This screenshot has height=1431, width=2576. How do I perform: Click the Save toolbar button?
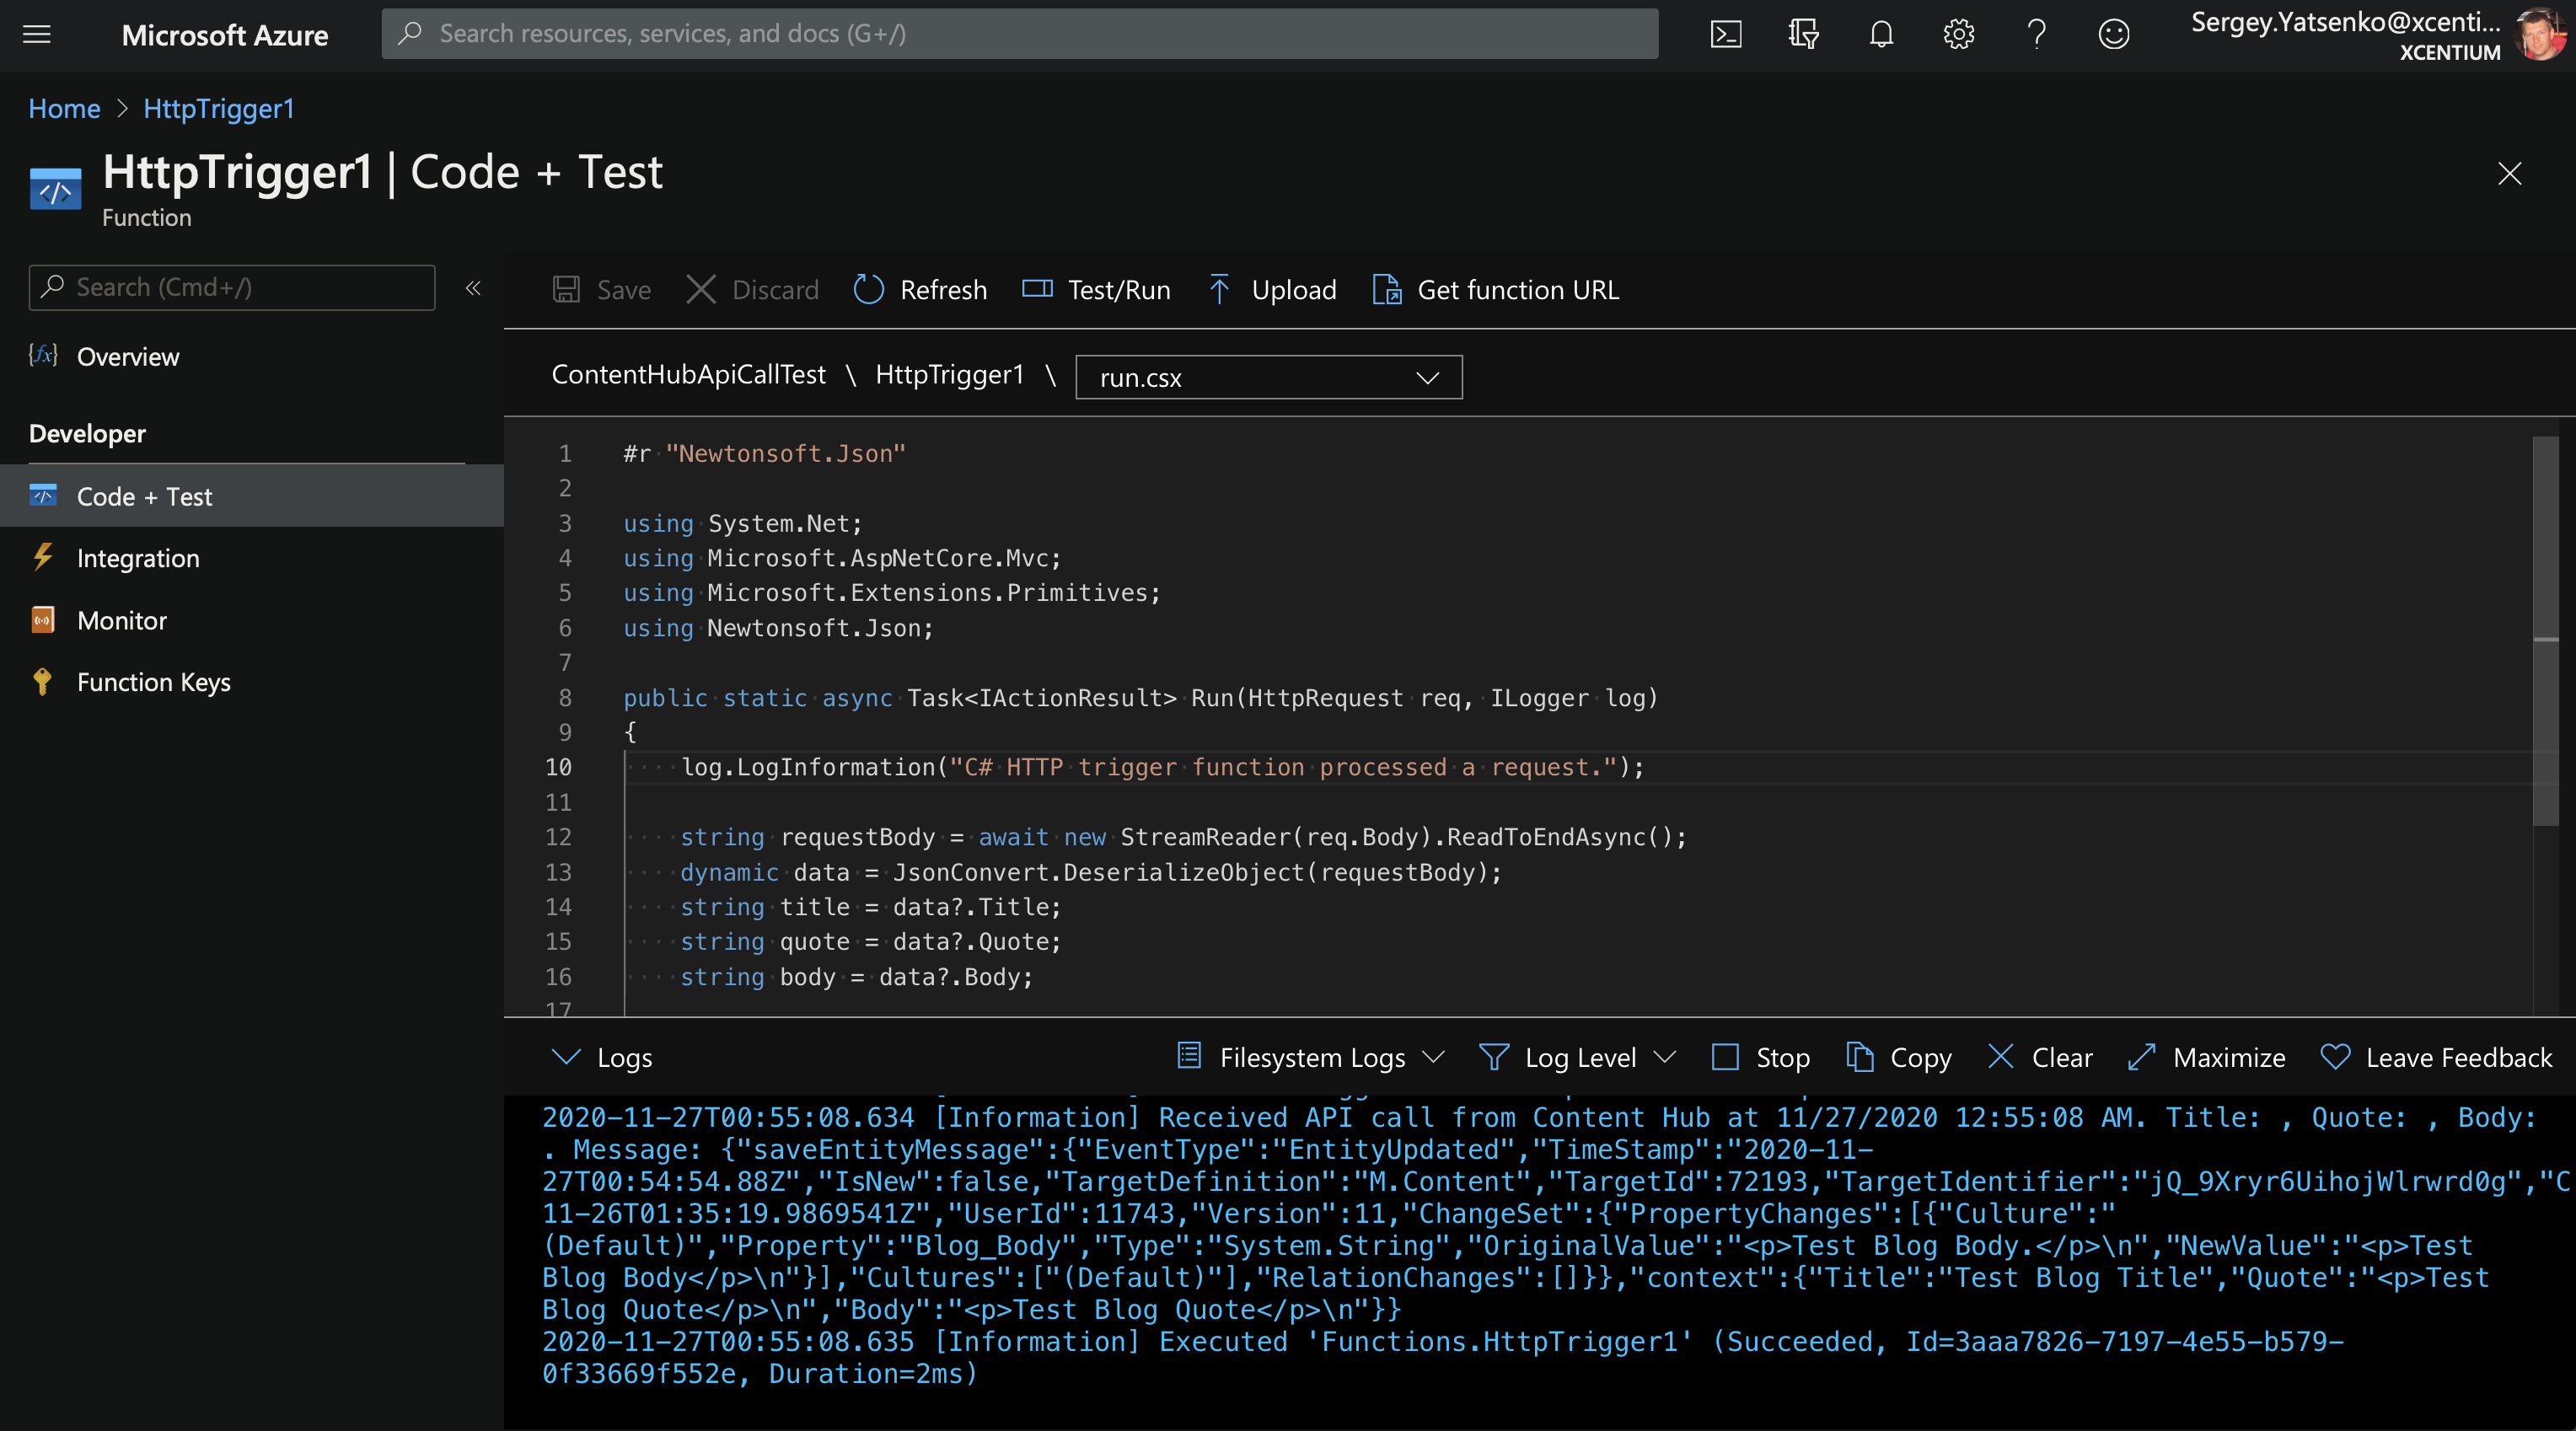[602, 290]
